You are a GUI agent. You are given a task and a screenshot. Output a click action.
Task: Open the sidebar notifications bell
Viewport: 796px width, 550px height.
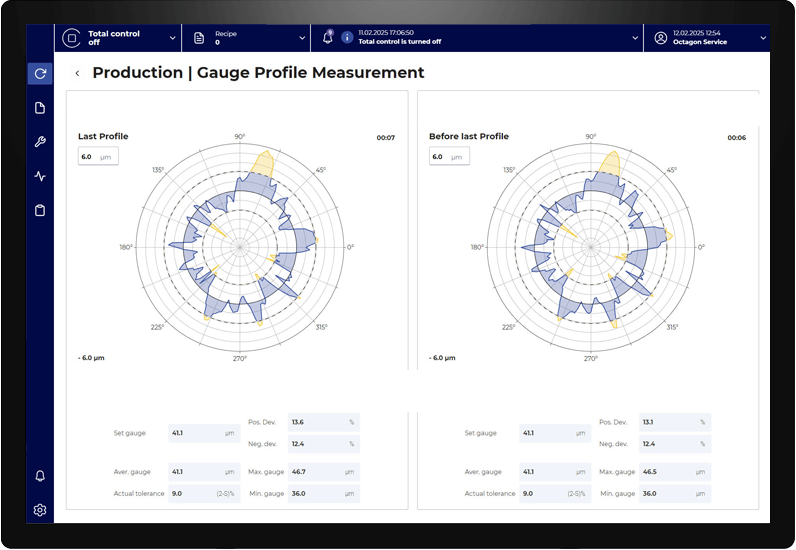coord(40,476)
